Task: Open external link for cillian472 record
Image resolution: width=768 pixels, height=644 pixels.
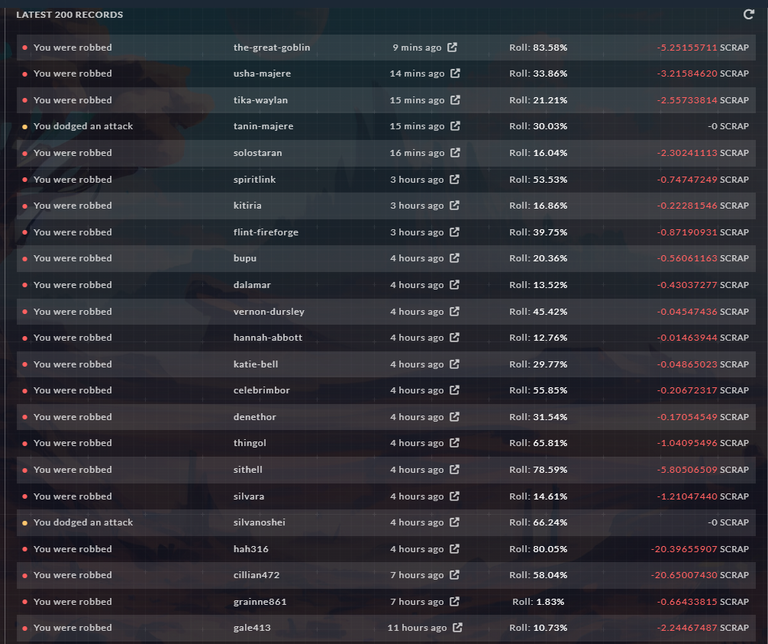Action: (455, 574)
